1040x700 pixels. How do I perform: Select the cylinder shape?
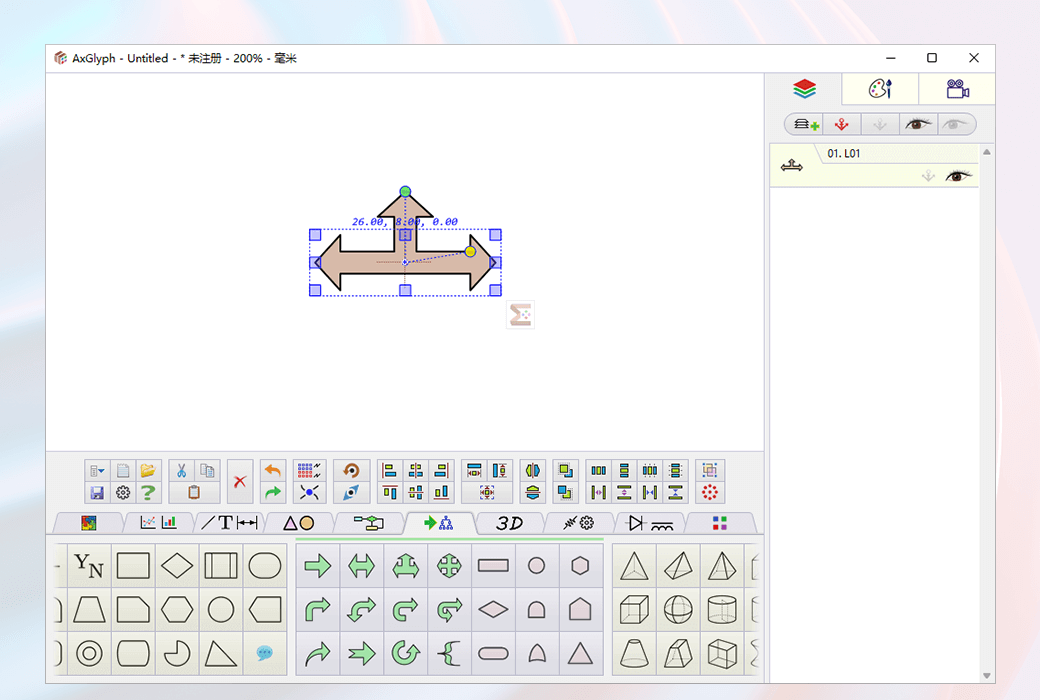point(722,610)
